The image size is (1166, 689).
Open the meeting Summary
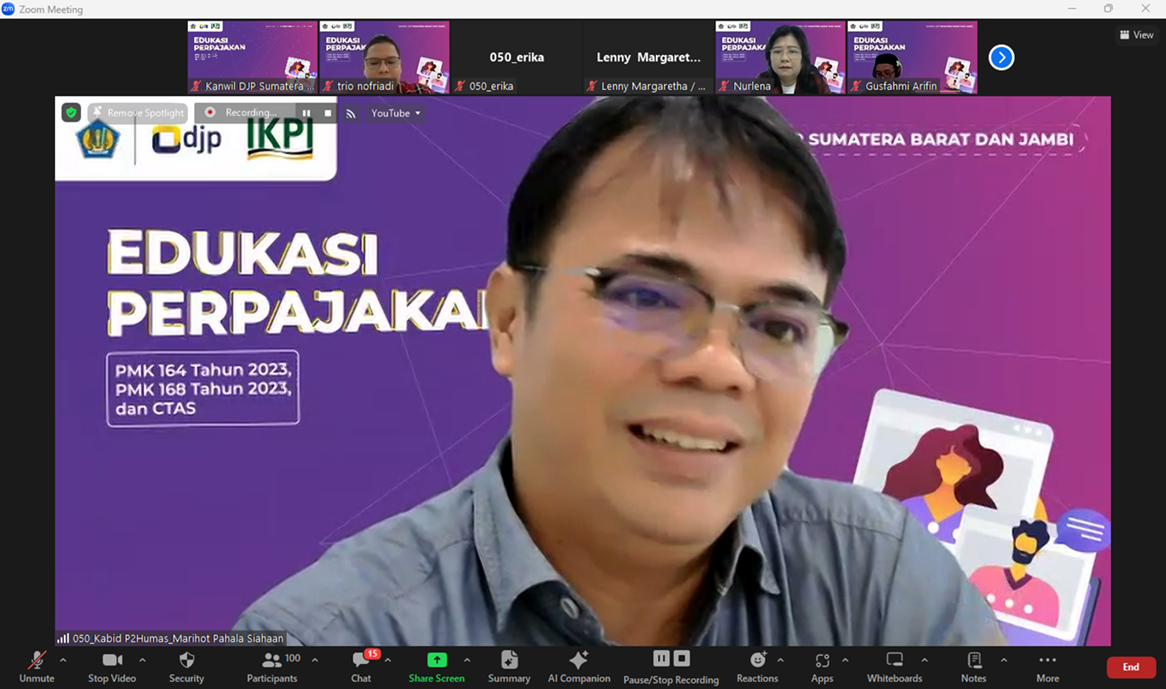[508, 666]
